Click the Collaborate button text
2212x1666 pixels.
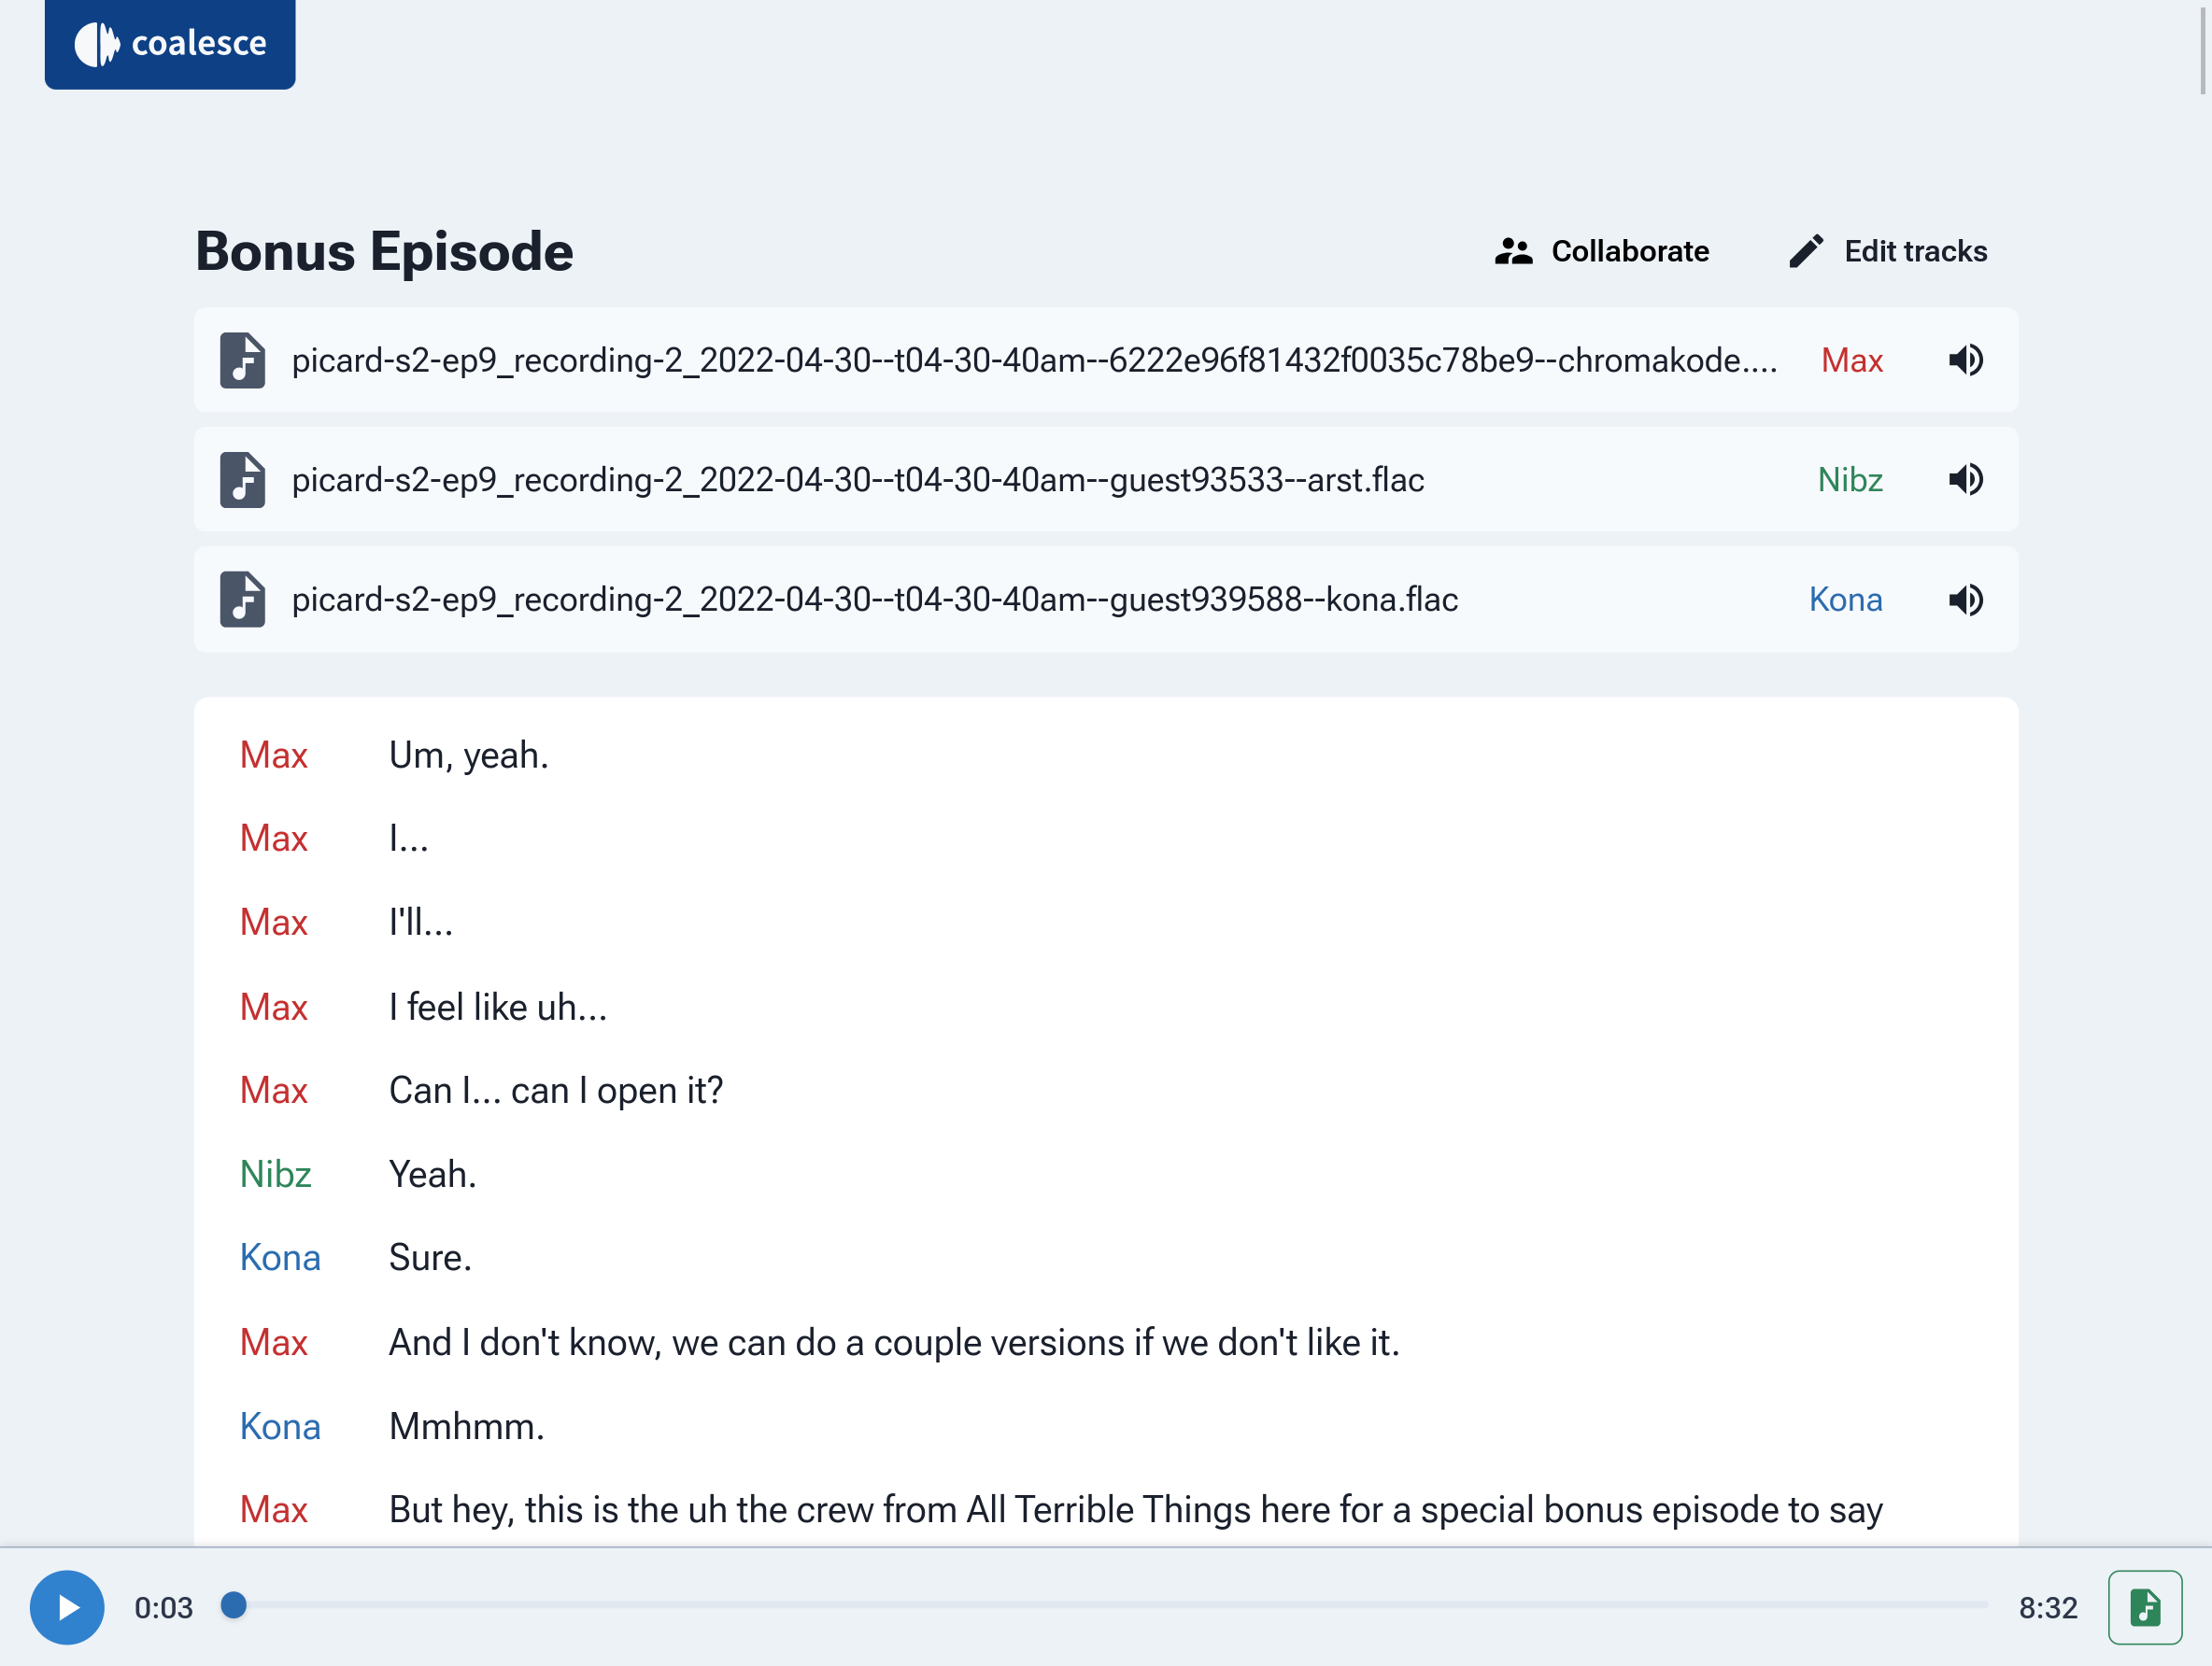tap(1629, 251)
